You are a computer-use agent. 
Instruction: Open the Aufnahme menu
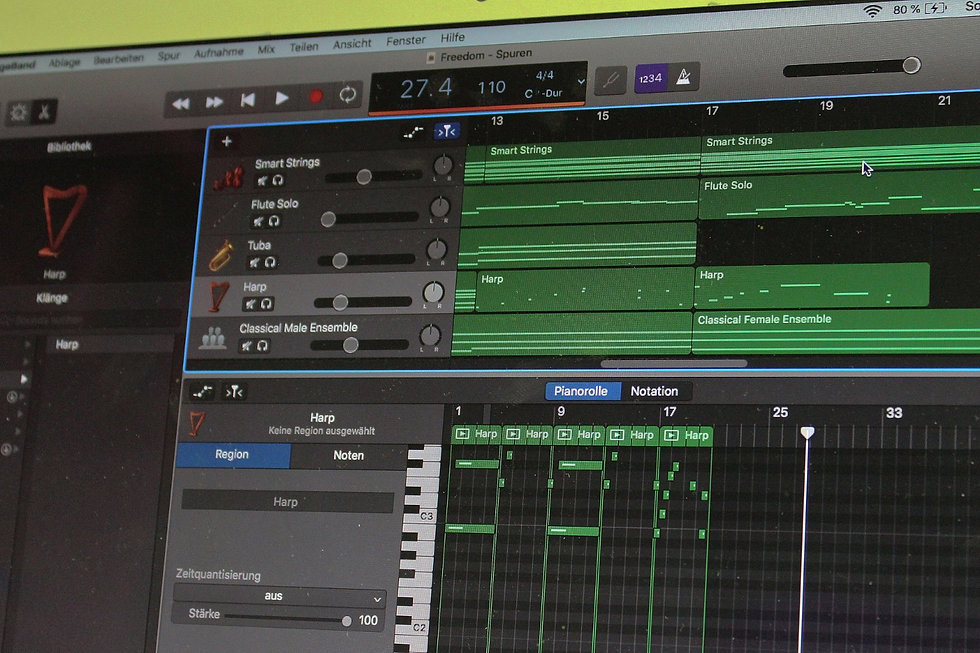coord(219,52)
